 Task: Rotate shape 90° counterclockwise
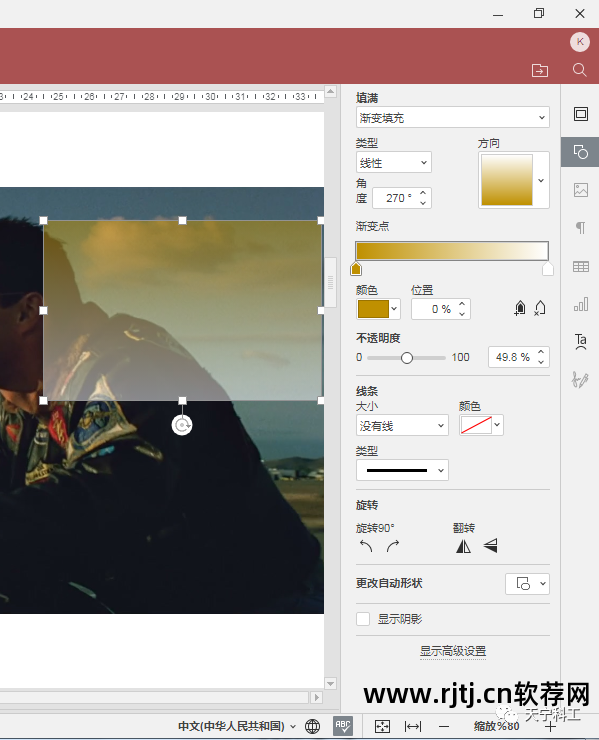[x=366, y=546]
